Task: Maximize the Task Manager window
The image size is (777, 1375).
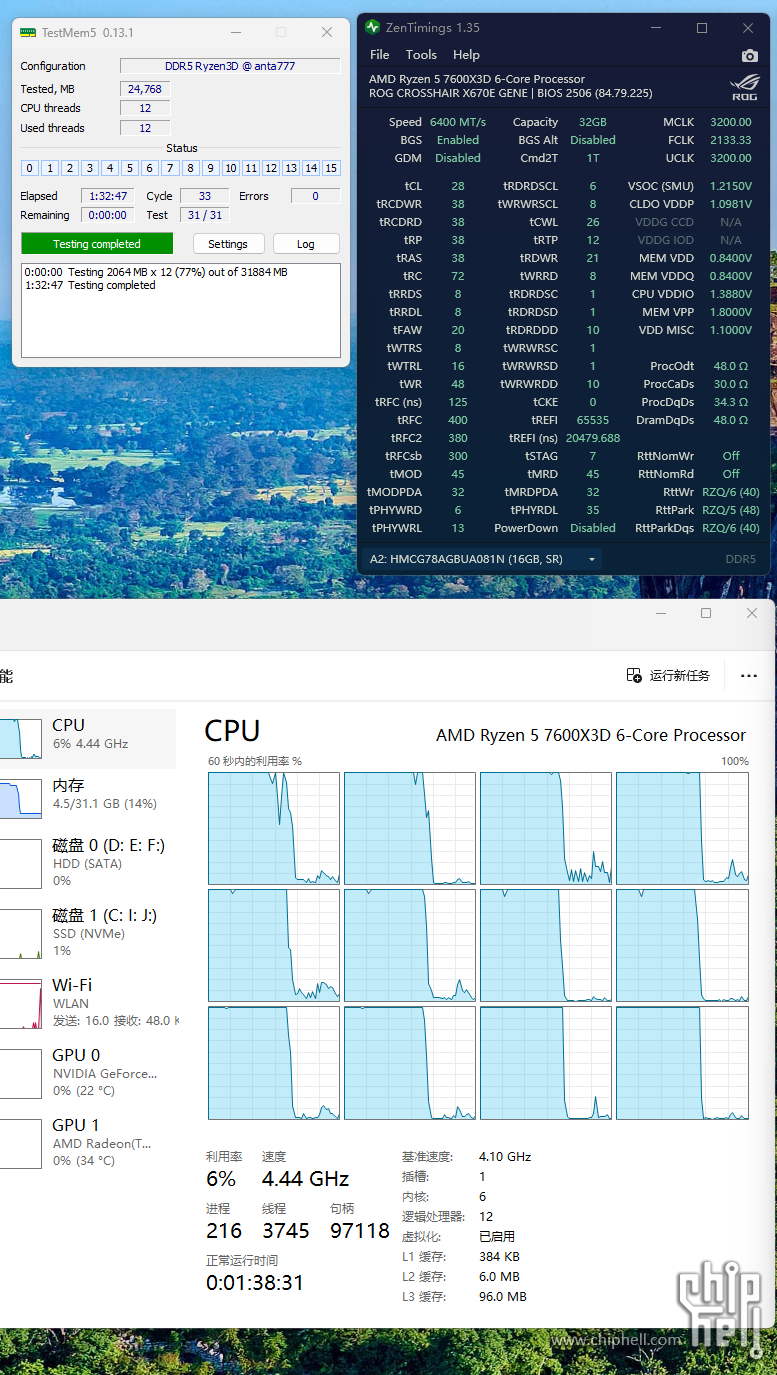Action: (706, 613)
